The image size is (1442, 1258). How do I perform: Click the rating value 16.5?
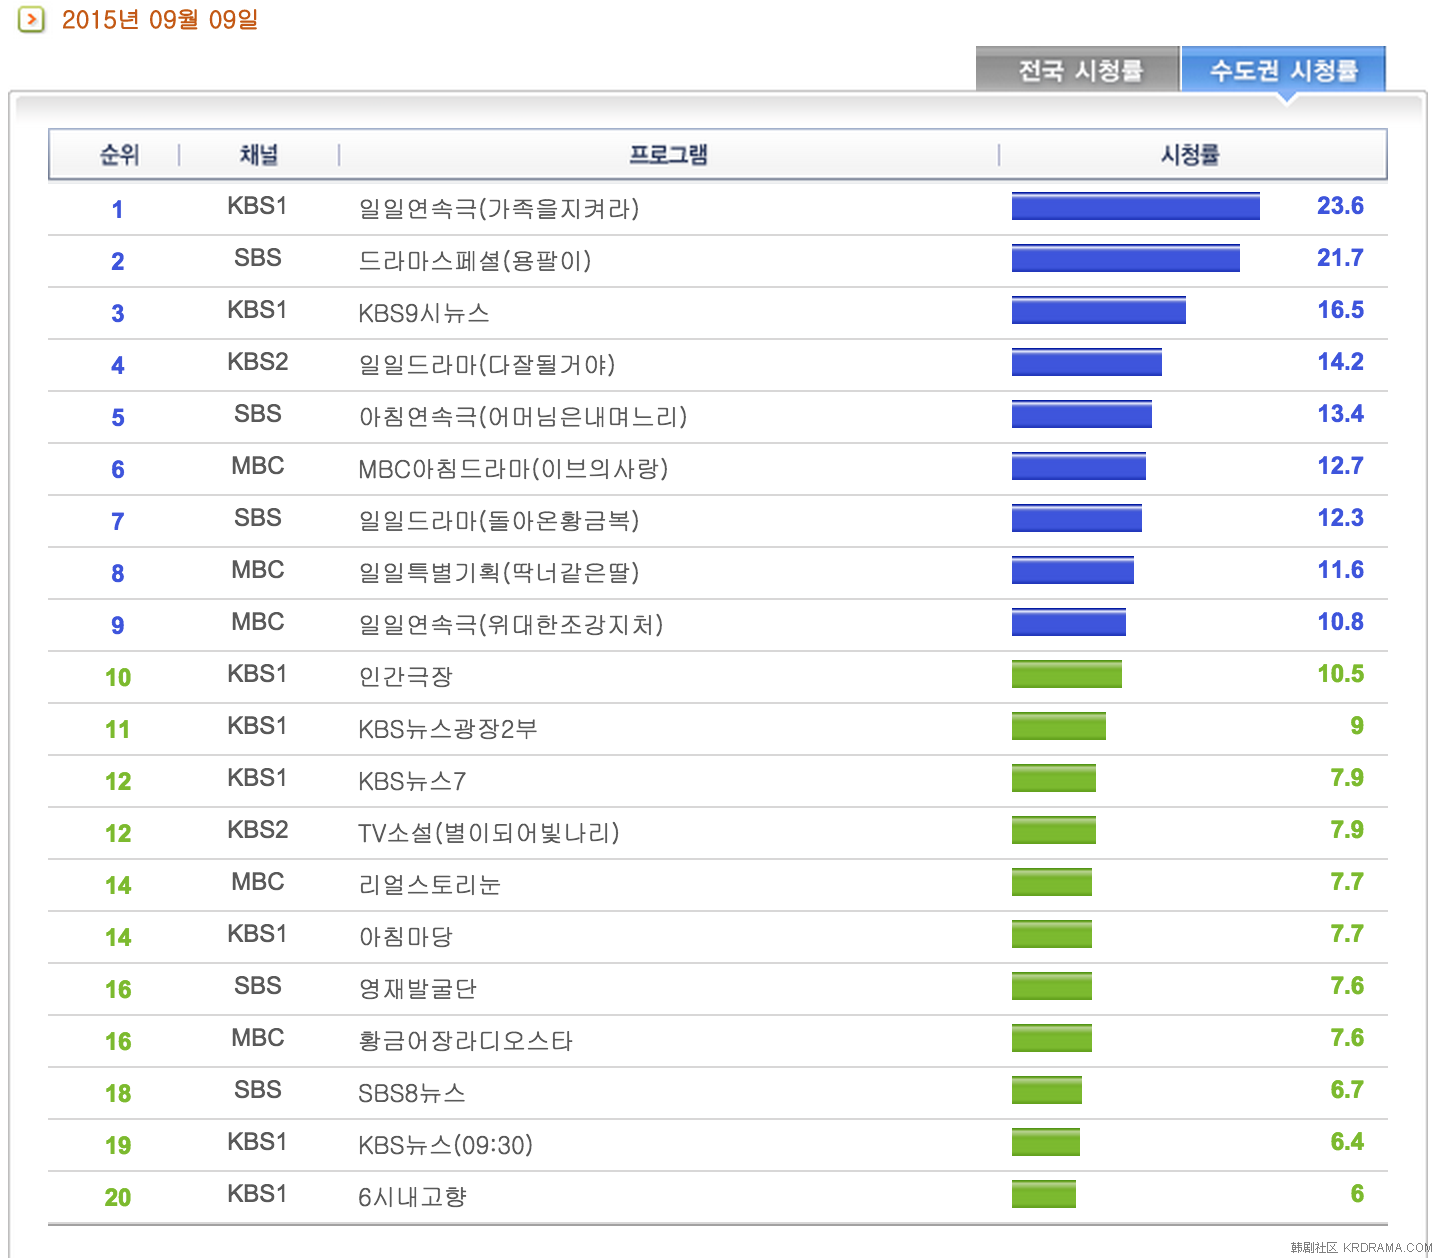click(1340, 310)
